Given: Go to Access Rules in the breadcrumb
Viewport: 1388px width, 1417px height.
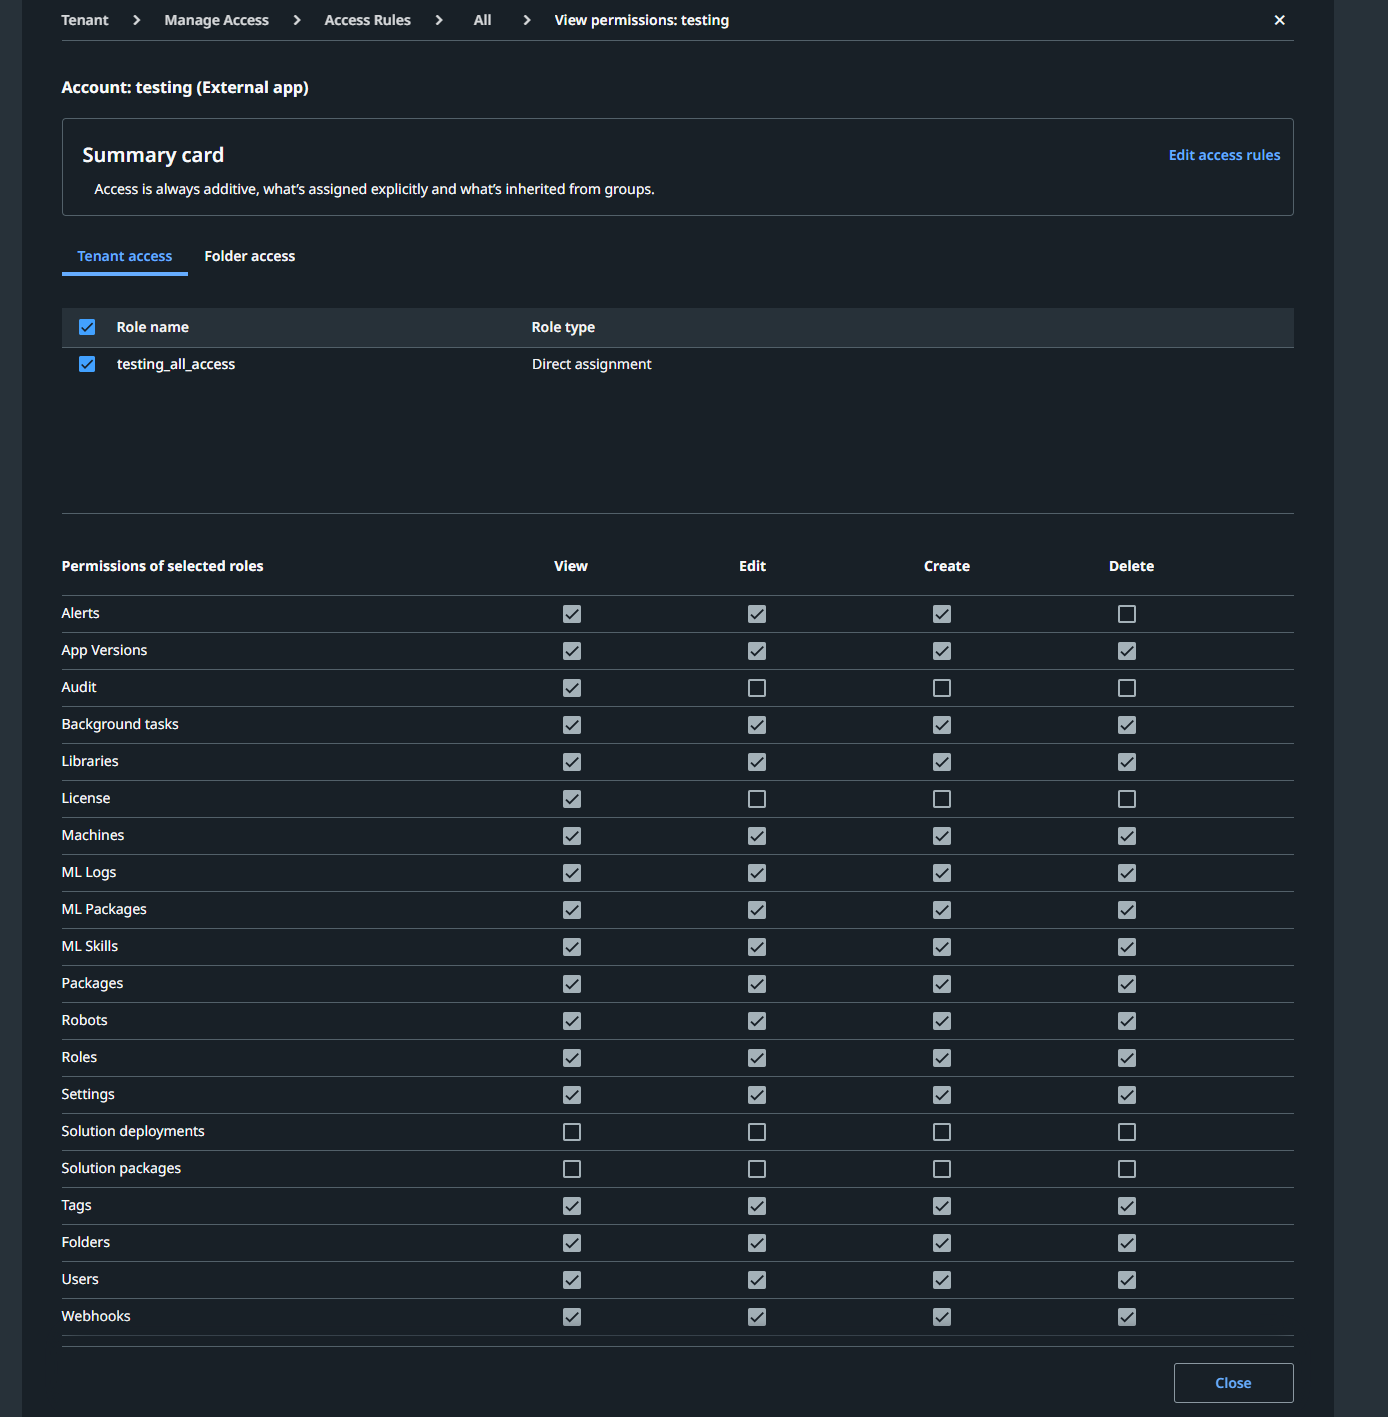Looking at the screenshot, I should (367, 19).
